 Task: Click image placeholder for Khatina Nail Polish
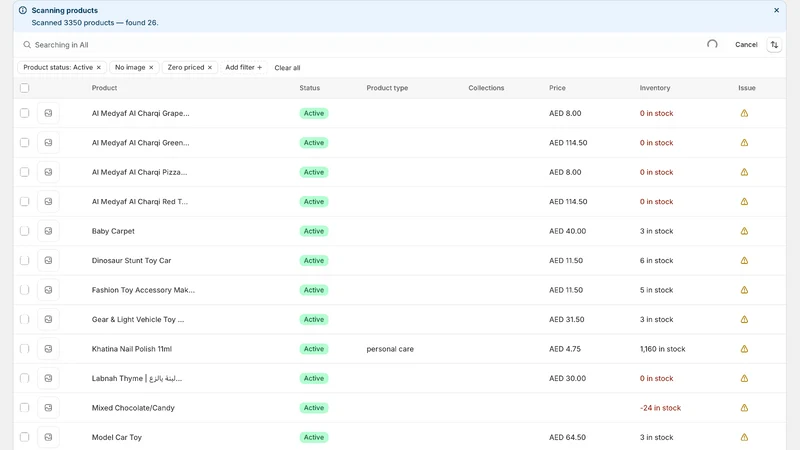click(48, 349)
